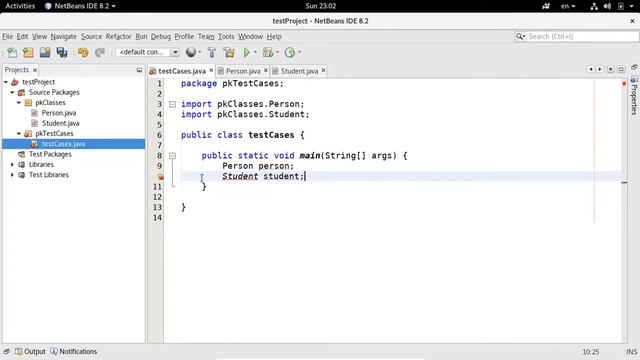The width and height of the screenshot is (640, 360).
Task: Click the New Project toolbar icon
Action: tap(28, 52)
